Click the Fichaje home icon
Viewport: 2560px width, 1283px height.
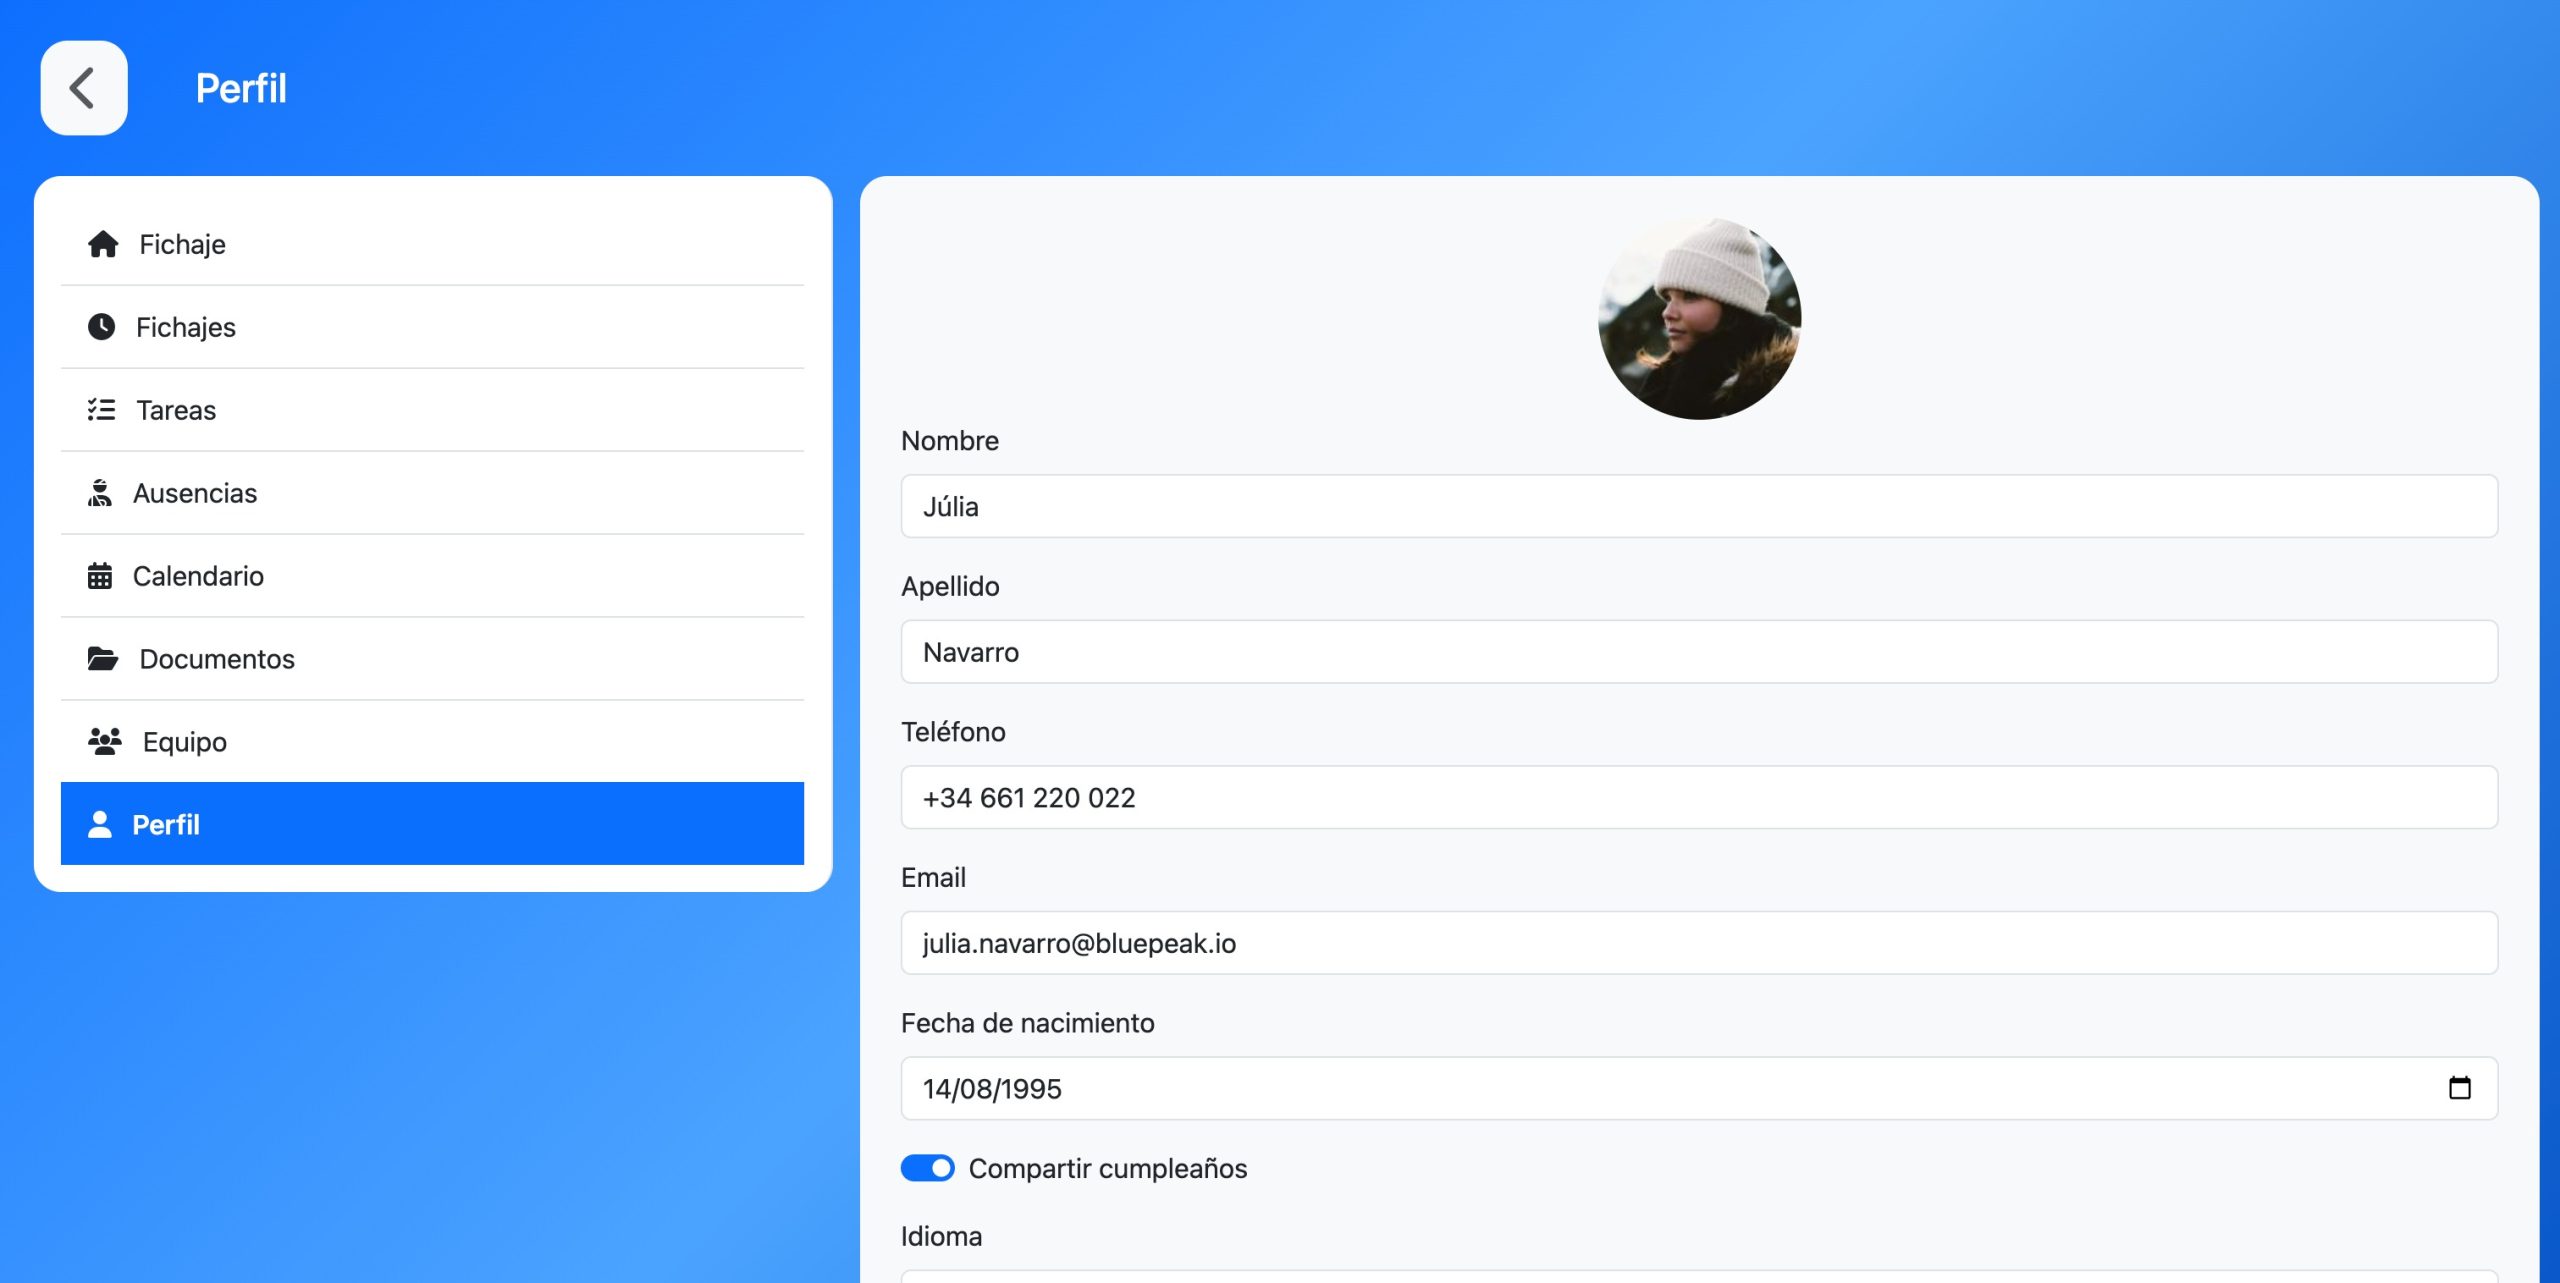(103, 244)
